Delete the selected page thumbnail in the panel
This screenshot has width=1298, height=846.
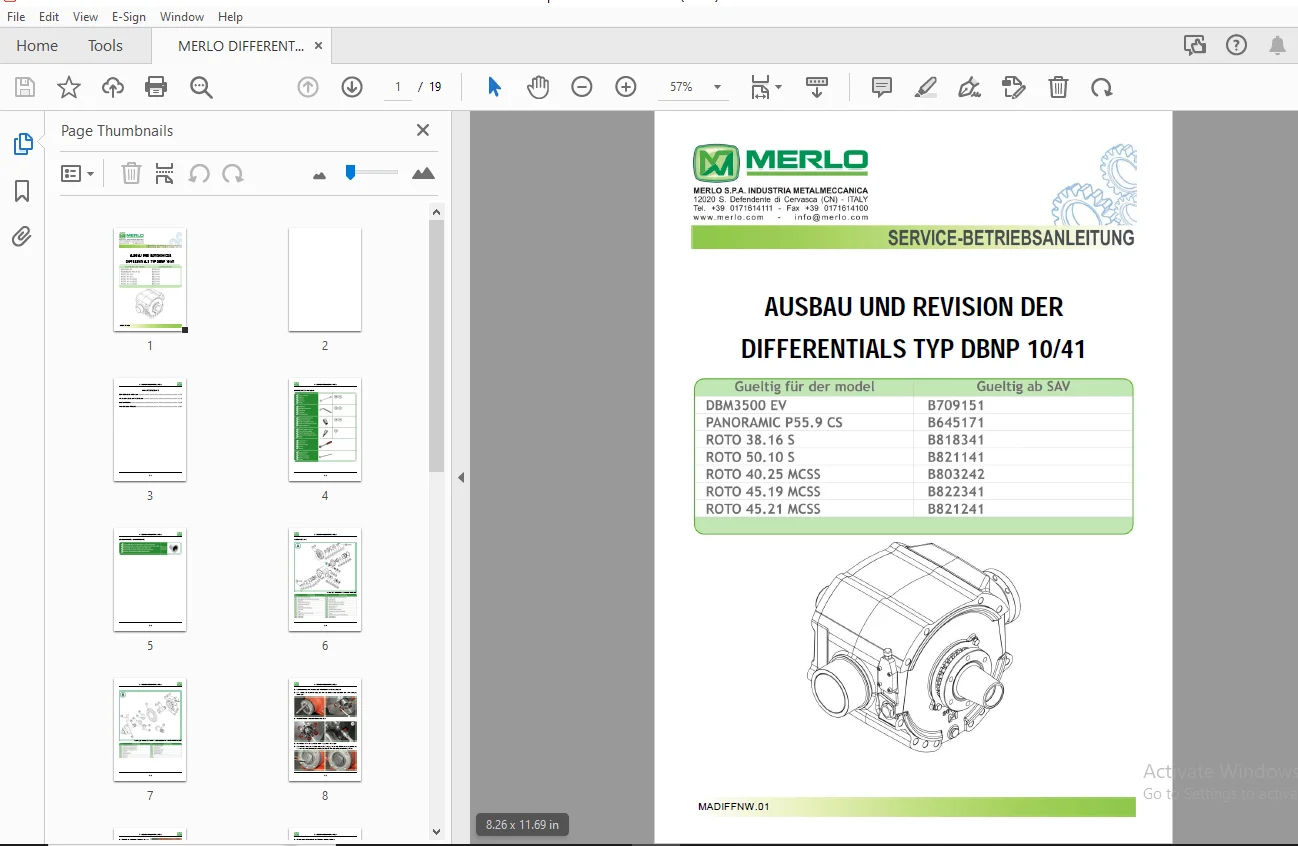[131, 173]
